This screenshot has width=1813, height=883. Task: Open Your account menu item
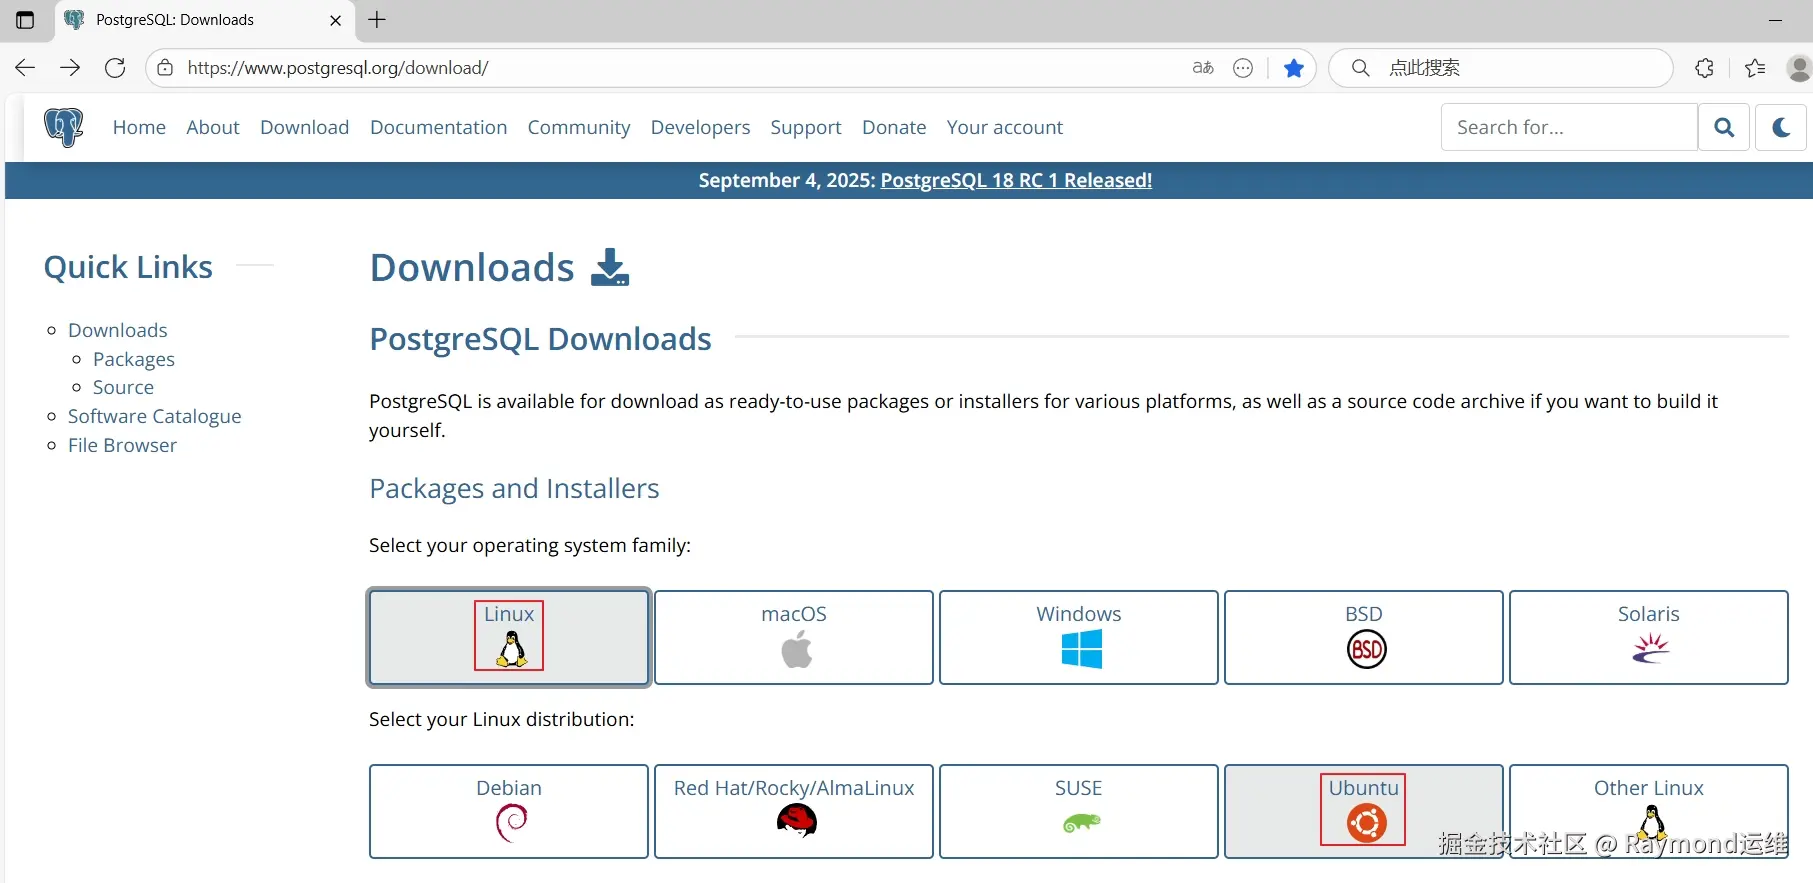point(1005,127)
